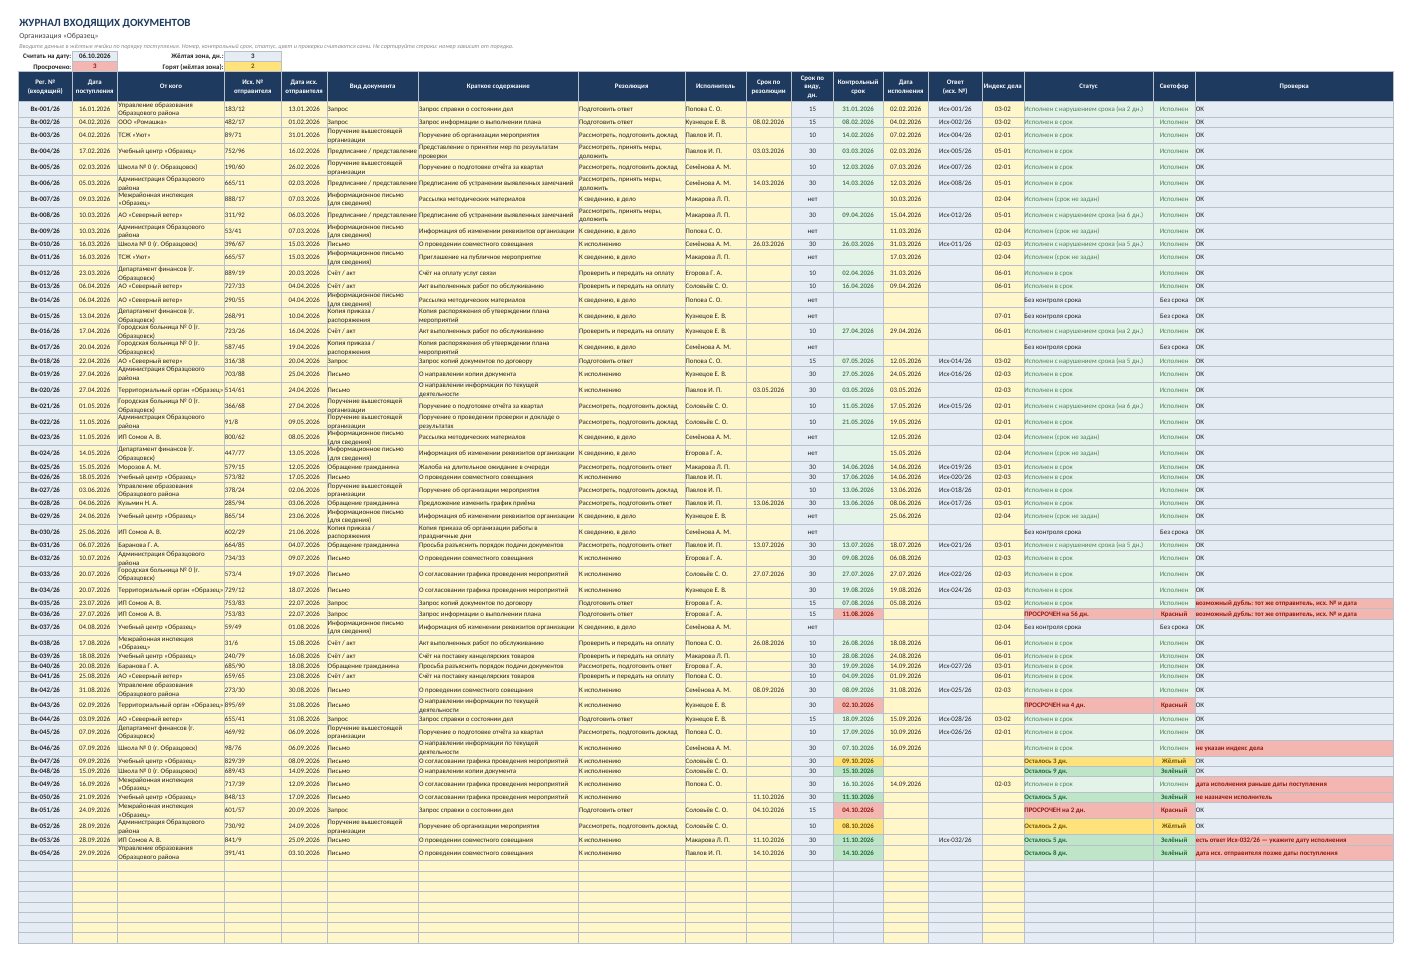
Task: Select the status cell 'Осталось 3 дн.'
Action: click(1089, 761)
